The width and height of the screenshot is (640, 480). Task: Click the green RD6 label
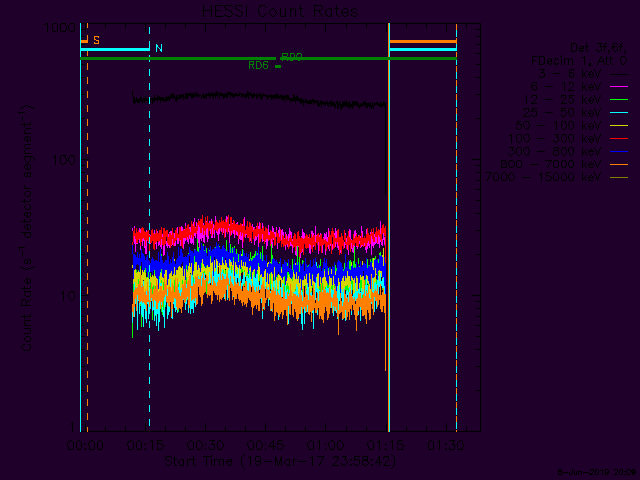(x=258, y=65)
